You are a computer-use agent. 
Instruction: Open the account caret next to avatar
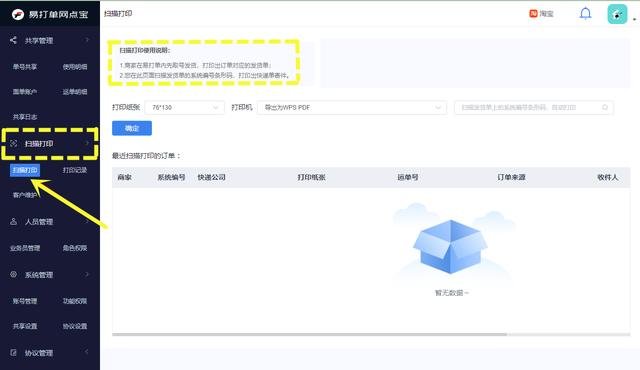634,19
